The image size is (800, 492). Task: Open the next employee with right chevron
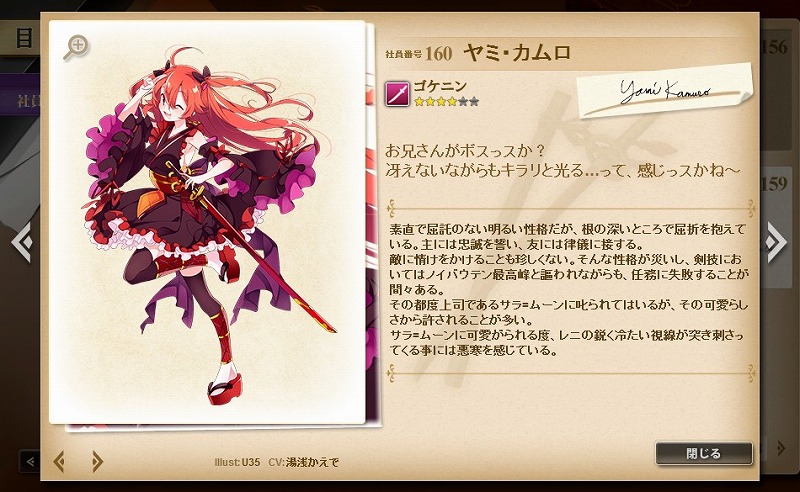point(775,242)
